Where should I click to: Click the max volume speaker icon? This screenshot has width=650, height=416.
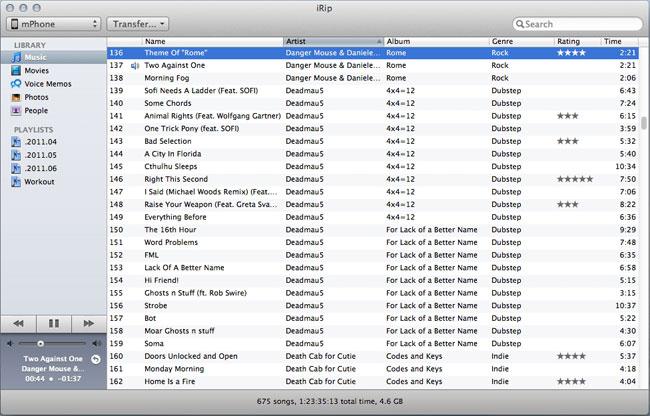pos(95,344)
